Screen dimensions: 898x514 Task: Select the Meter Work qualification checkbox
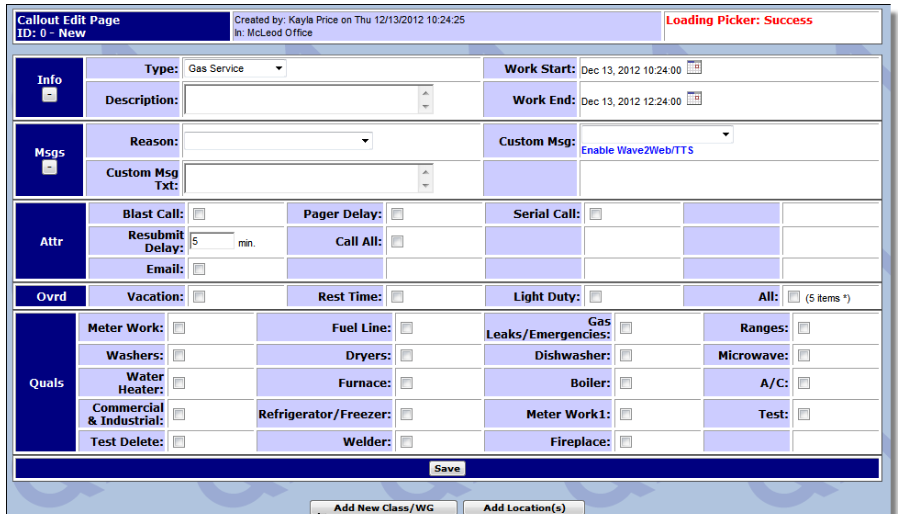tap(179, 328)
